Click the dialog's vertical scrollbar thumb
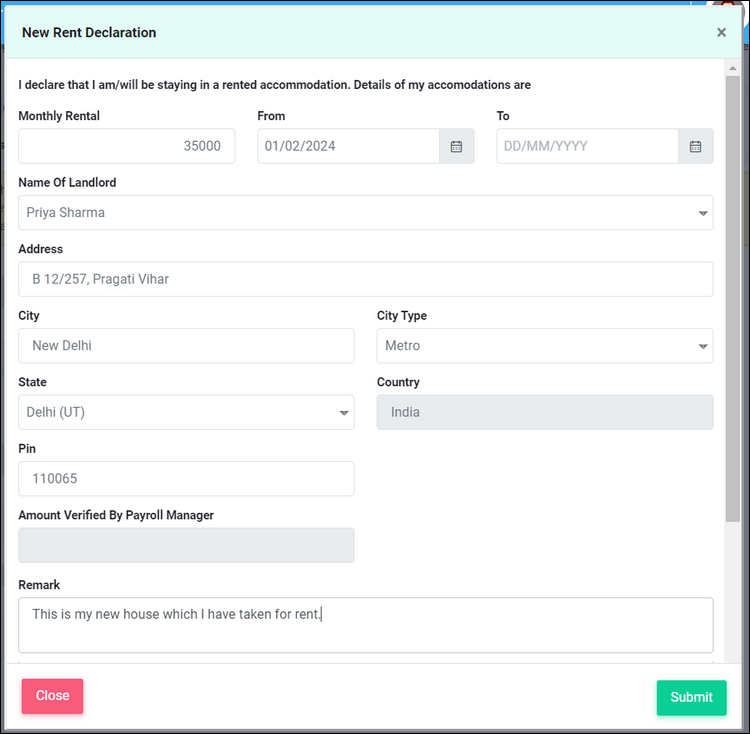The width and height of the screenshot is (750, 734). pos(732,299)
